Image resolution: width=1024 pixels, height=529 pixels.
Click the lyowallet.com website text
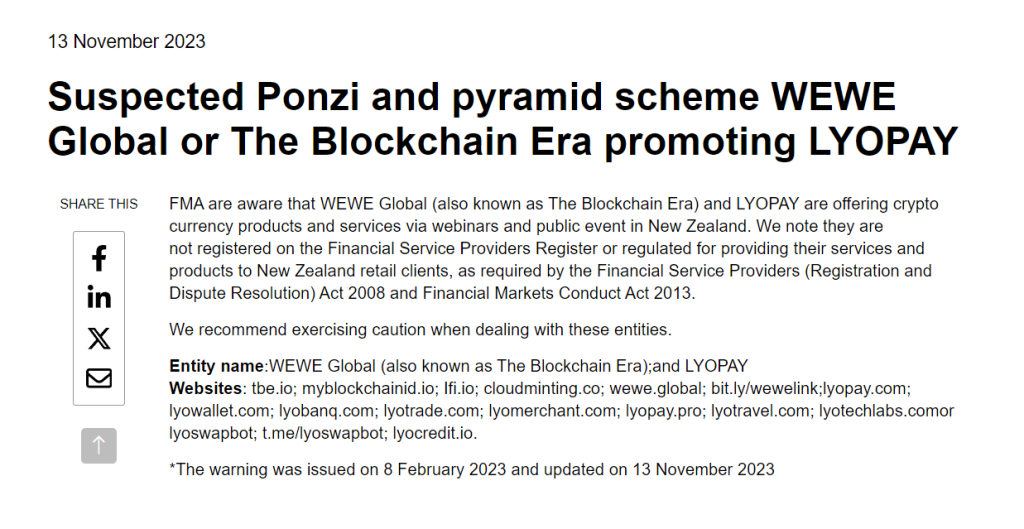(x=219, y=411)
